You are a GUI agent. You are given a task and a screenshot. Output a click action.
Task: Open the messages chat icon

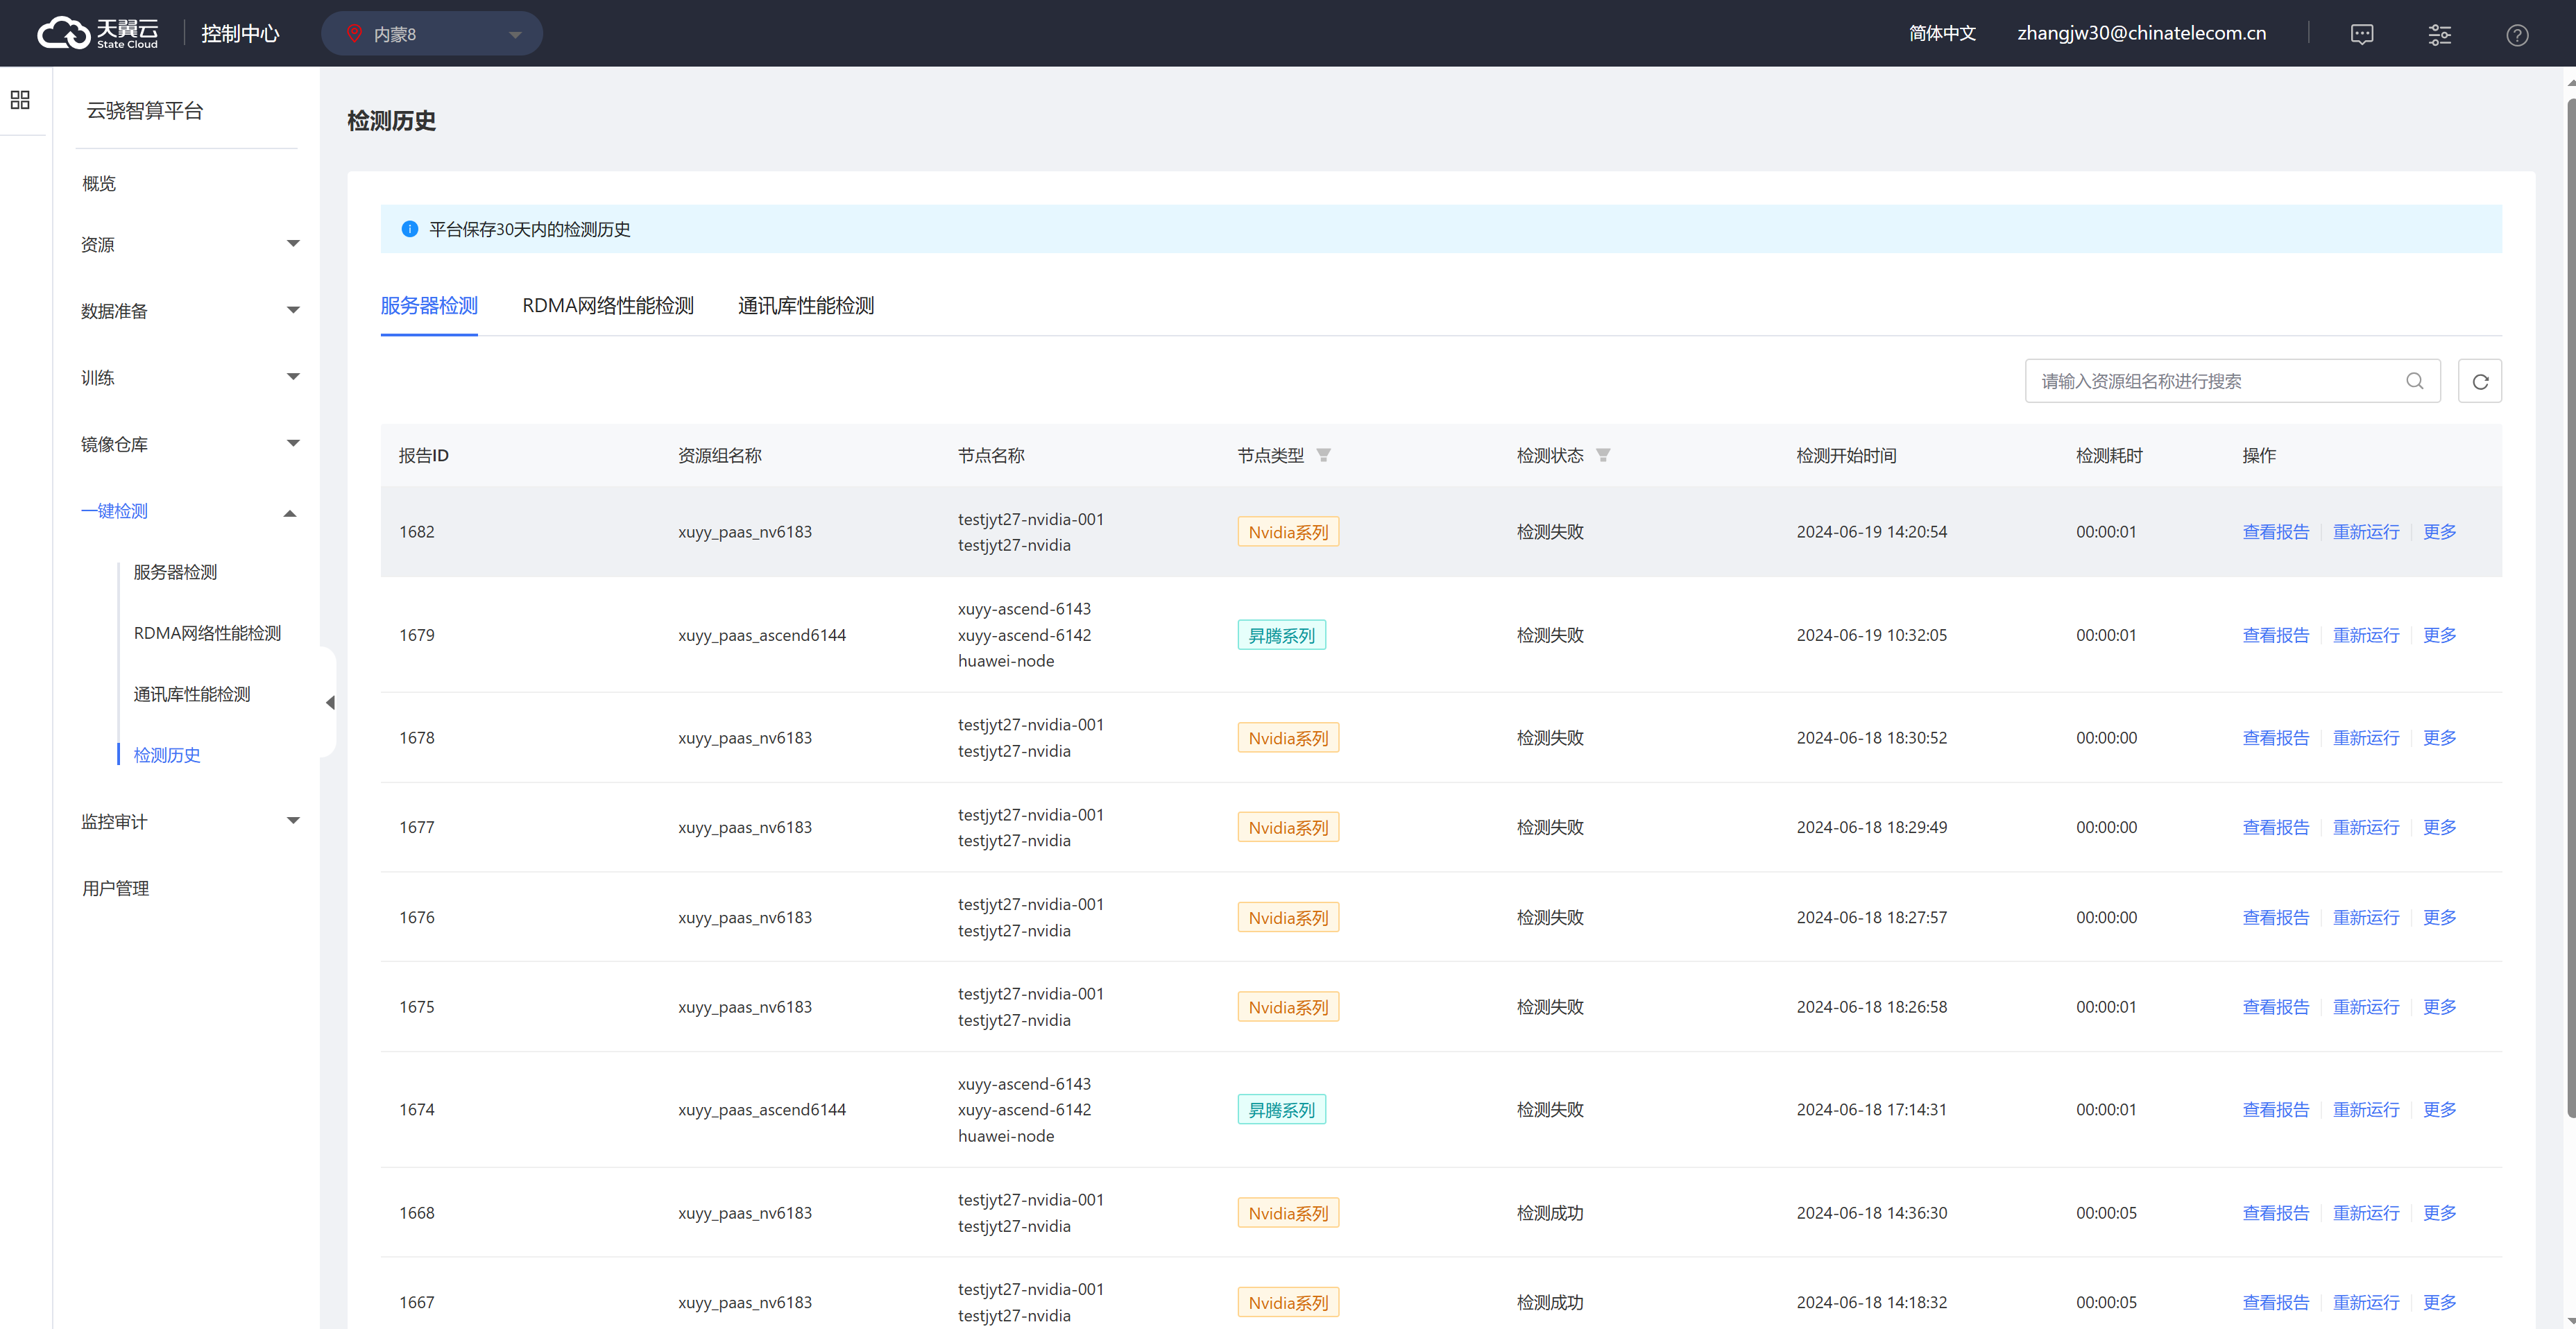(2362, 34)
